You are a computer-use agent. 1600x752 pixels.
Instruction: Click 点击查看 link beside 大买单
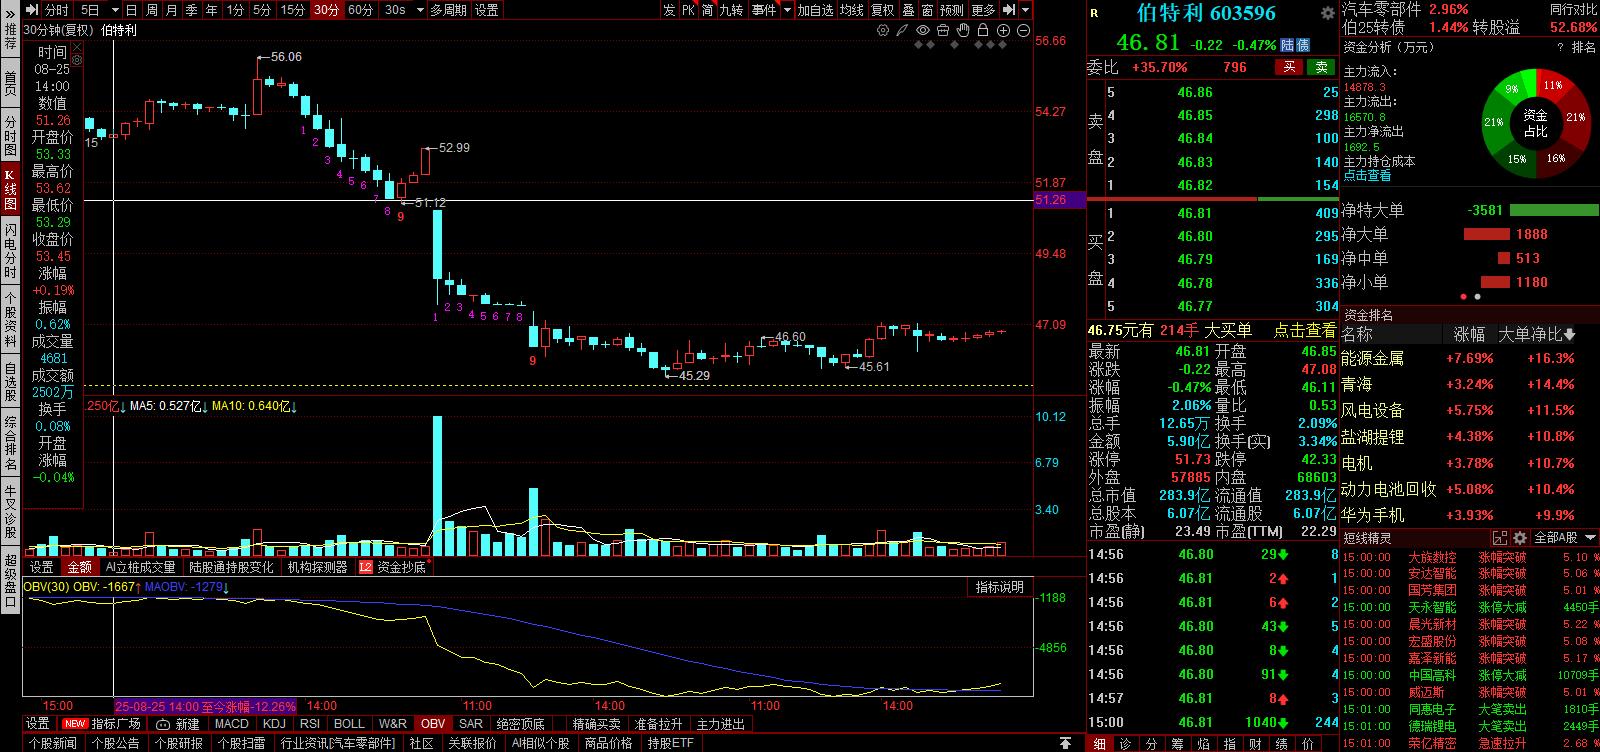(x=1305, y=330)
